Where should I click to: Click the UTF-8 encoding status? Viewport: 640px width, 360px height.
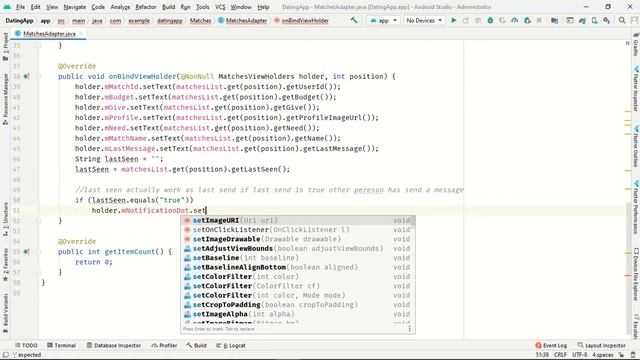click(x=580, y=355)
